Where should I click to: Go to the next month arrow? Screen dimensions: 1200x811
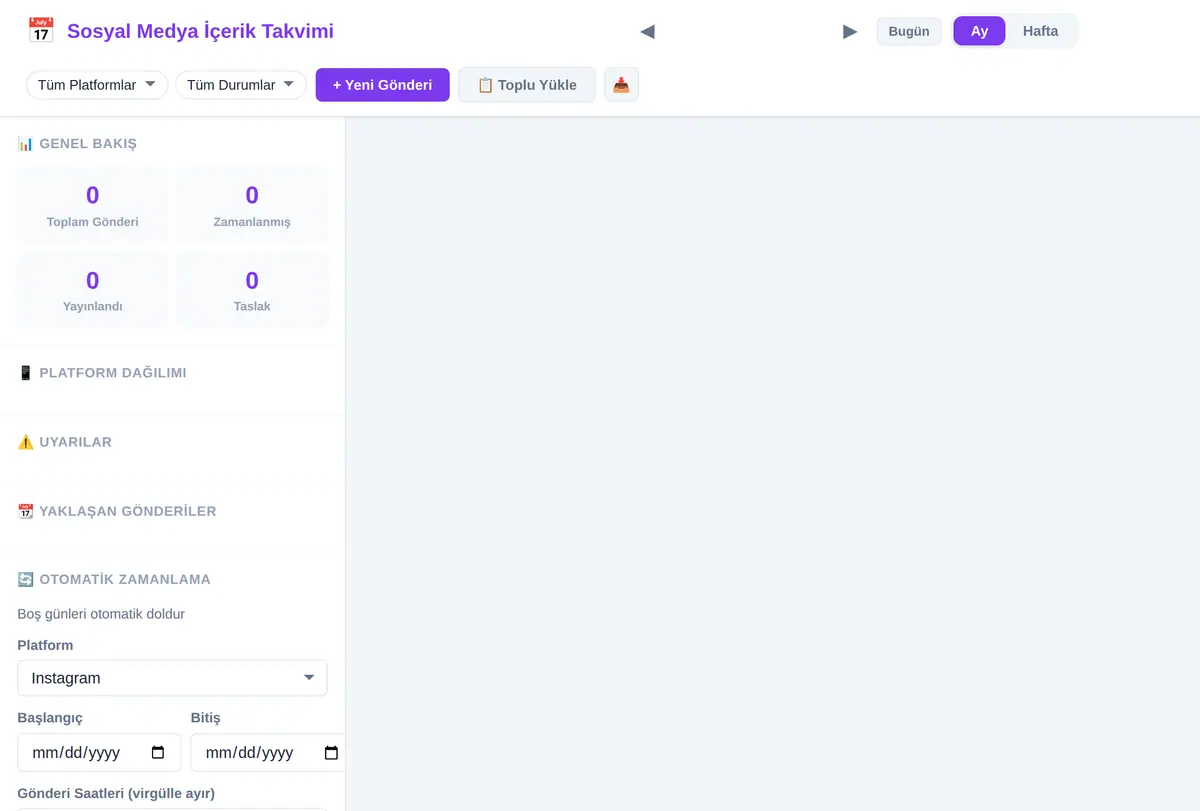[850, 31]
